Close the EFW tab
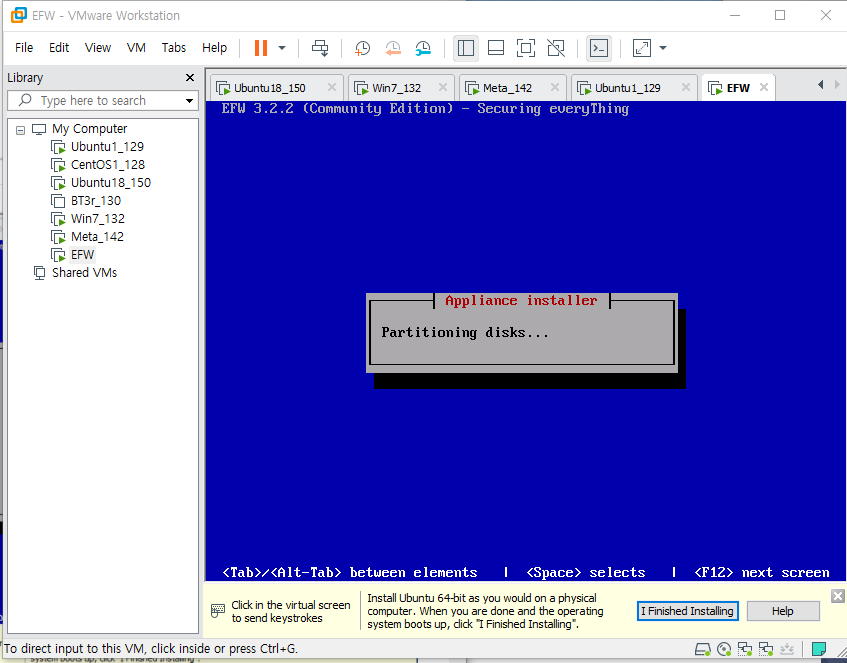Image resolution: width=847 pixels, height=663 pixels. [764, 87]
